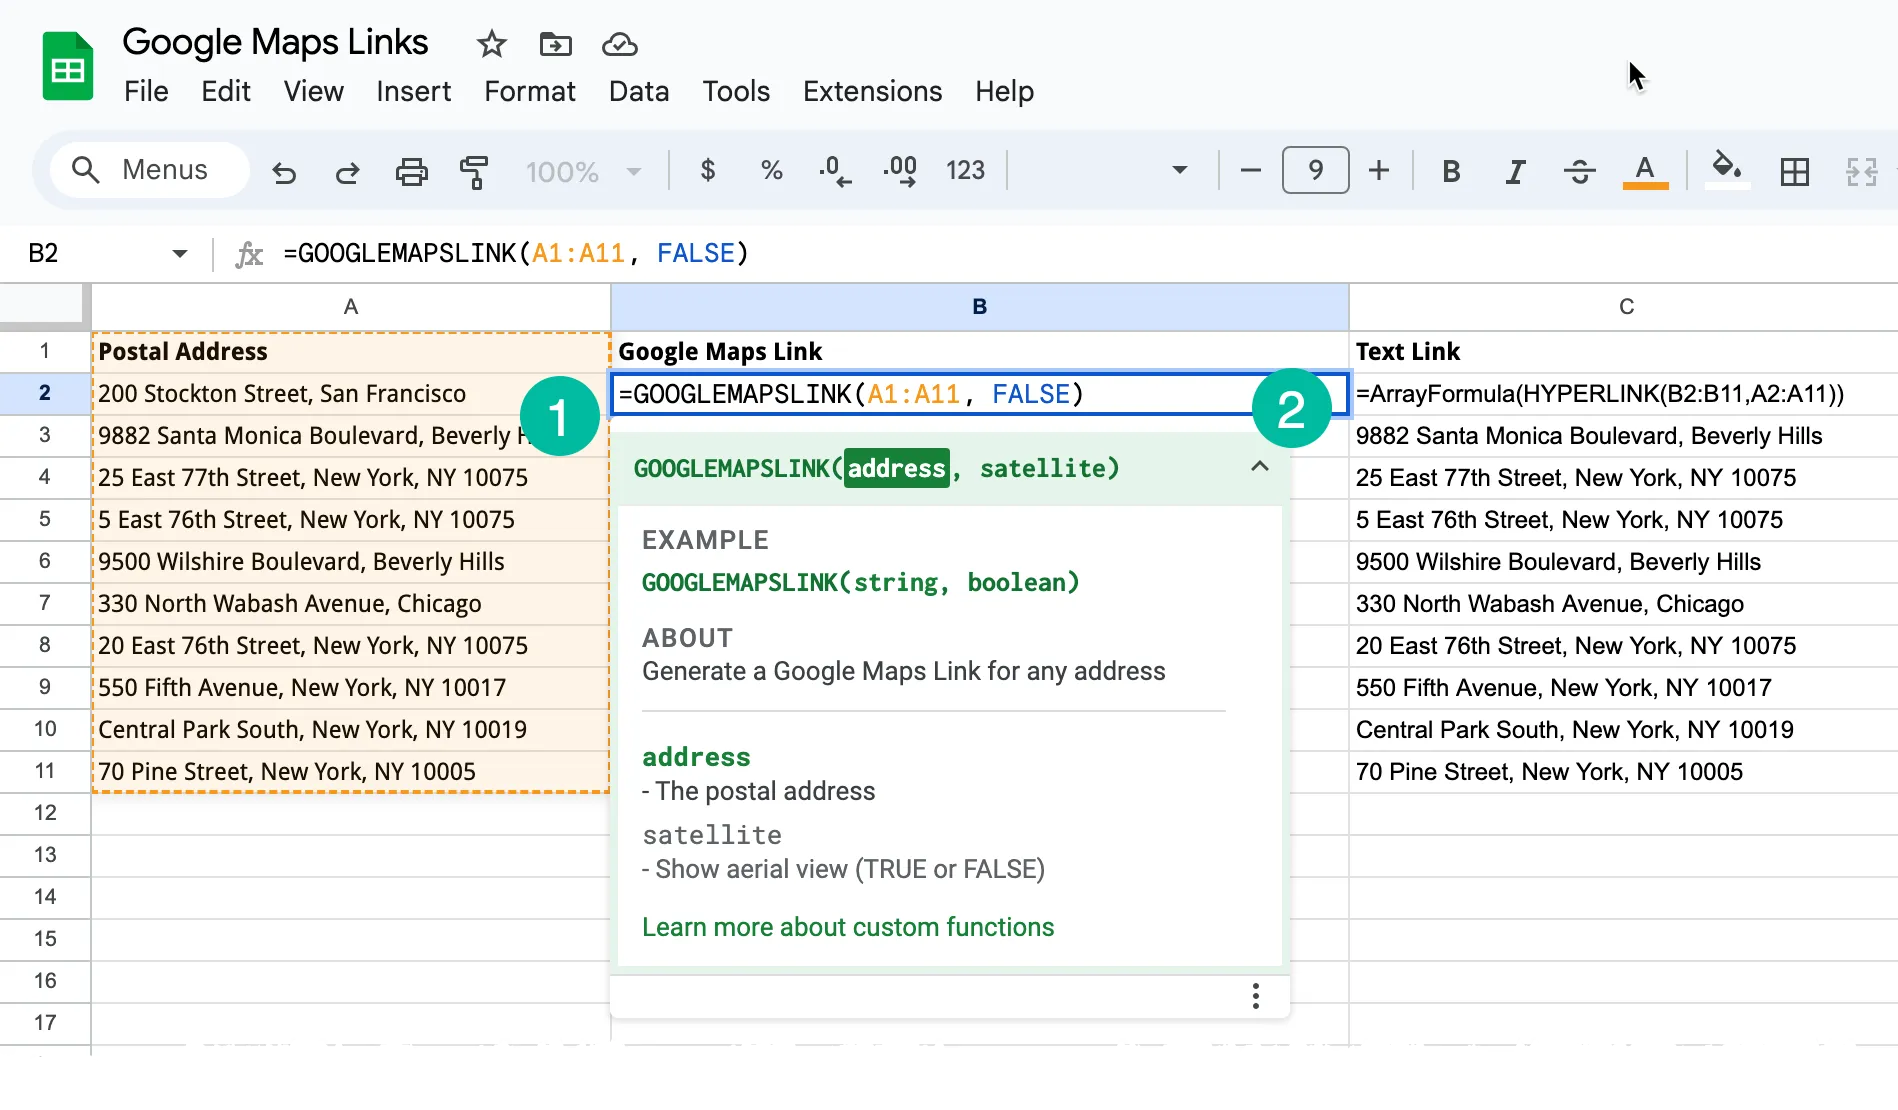Select the Paint format tool
This screenshot has width=1898, height=1110.
(474, 171)
